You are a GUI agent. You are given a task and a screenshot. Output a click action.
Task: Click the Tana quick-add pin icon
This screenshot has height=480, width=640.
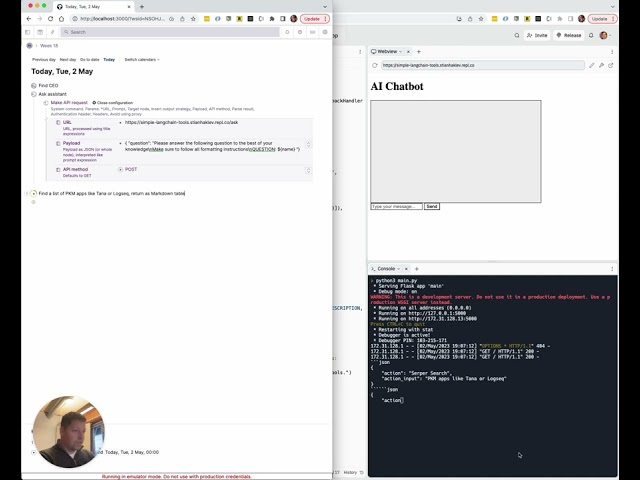pos(52,32)
